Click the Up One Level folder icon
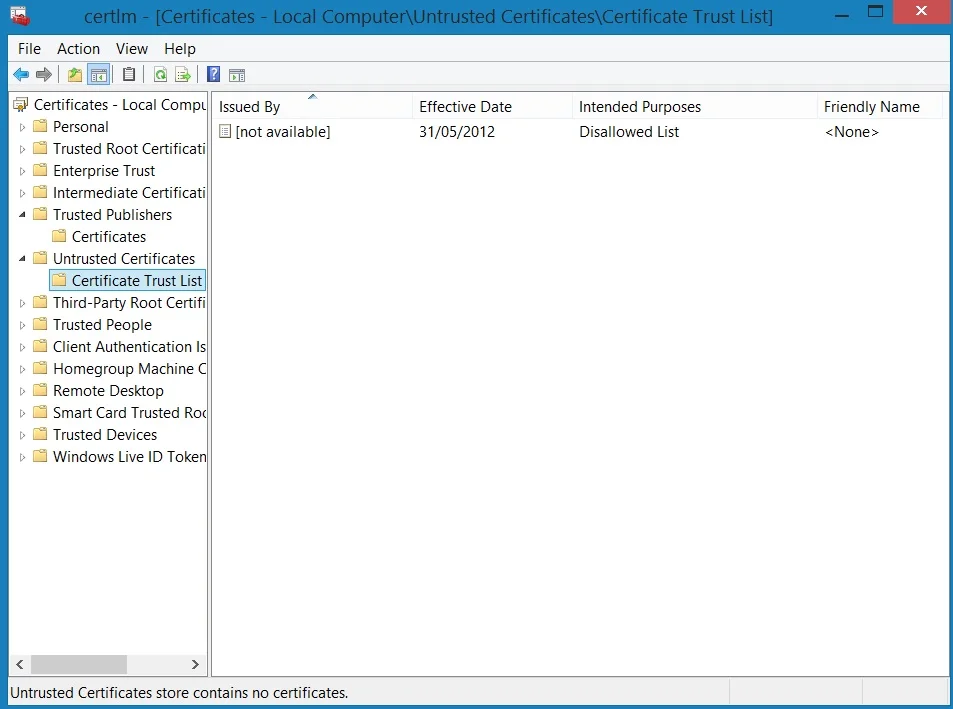Screen dimensions: 953x709 pyautogui.click(x=75, y=75)
